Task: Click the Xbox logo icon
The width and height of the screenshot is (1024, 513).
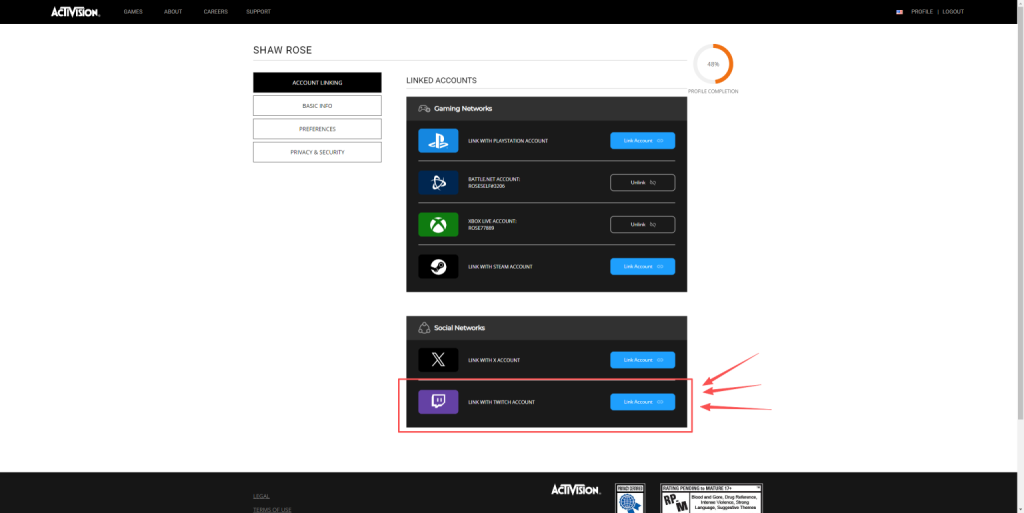Action: 438,225
